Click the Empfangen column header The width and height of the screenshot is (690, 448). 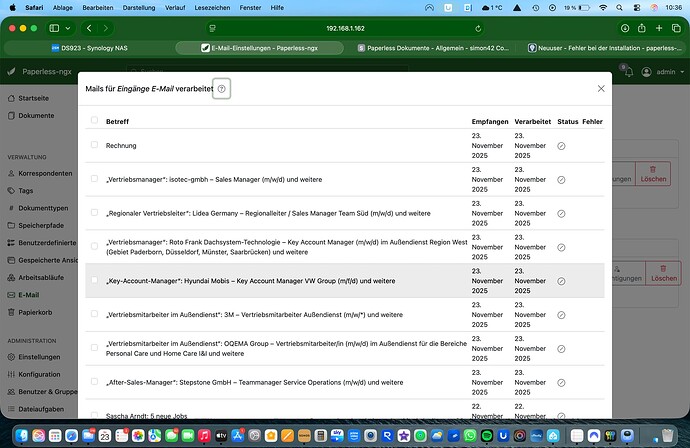(x=490, y=121)
